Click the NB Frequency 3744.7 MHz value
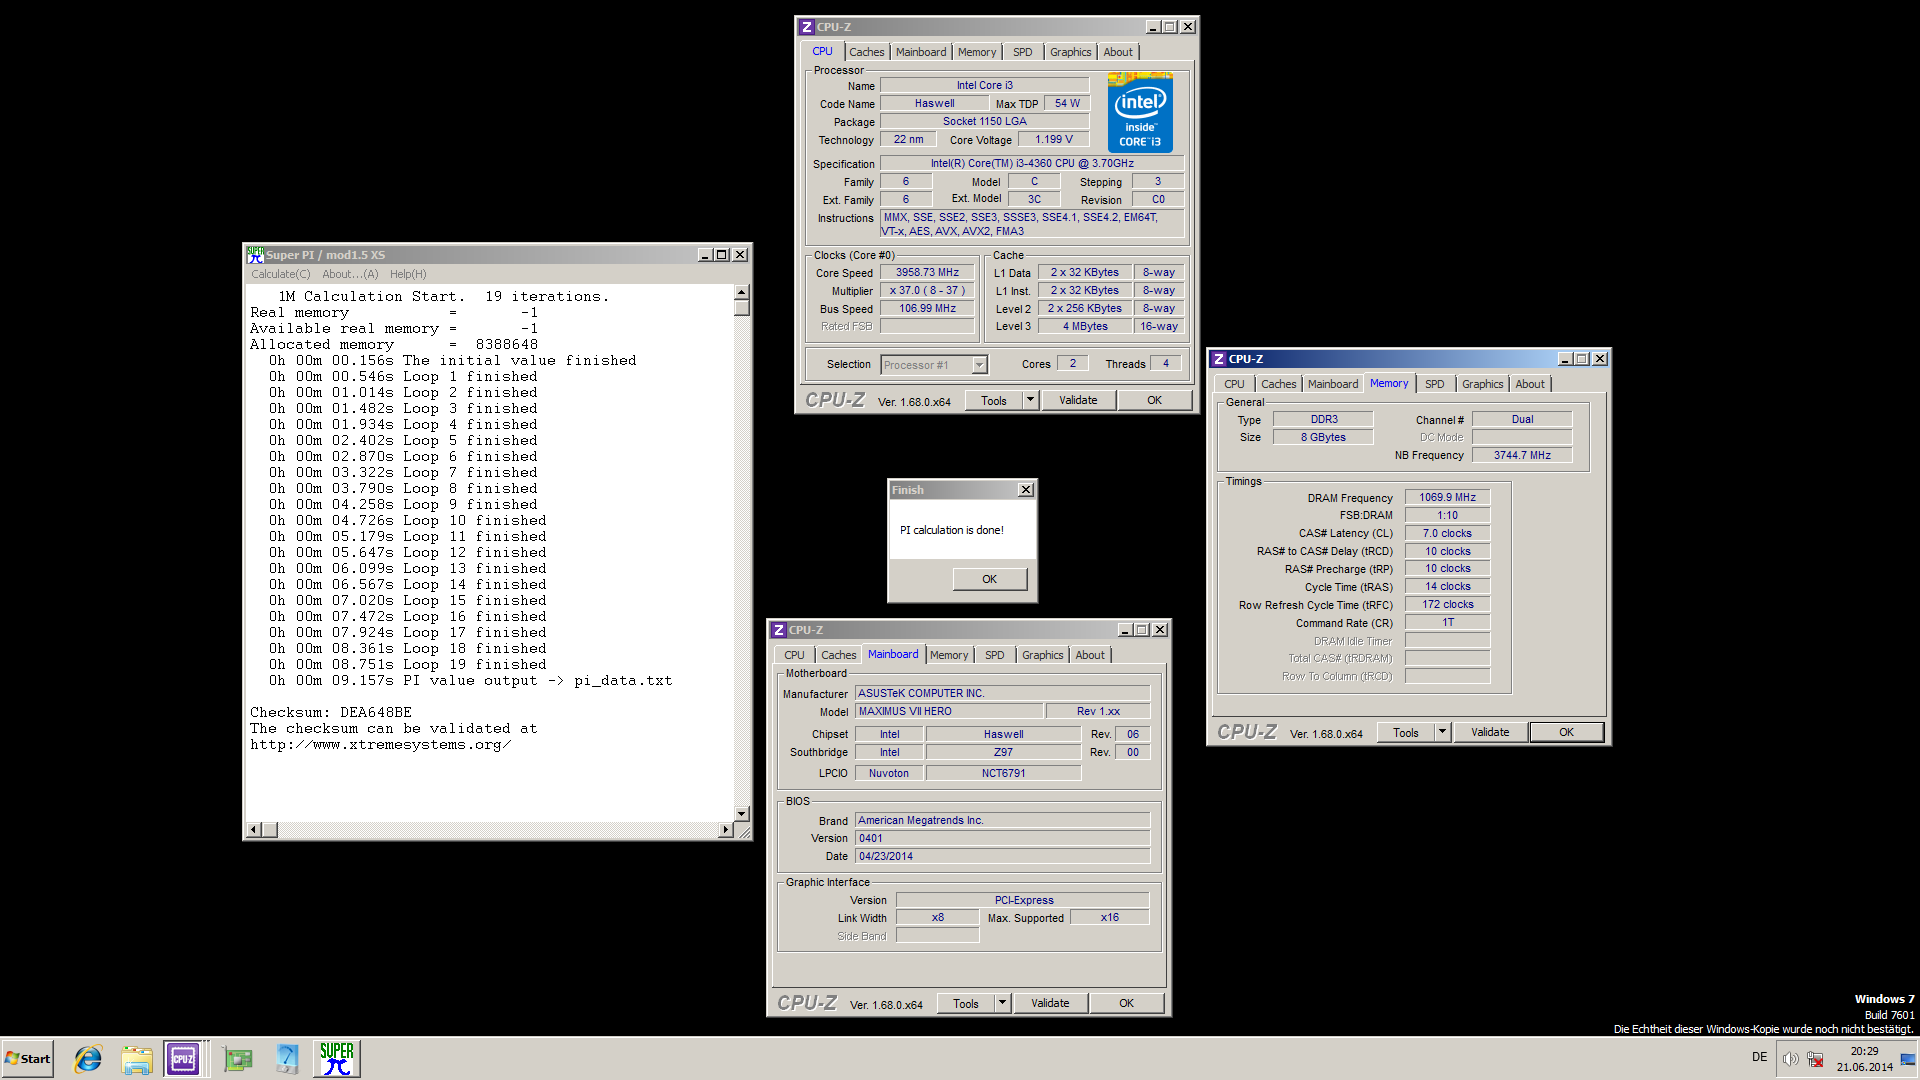 coord(1522,455)
